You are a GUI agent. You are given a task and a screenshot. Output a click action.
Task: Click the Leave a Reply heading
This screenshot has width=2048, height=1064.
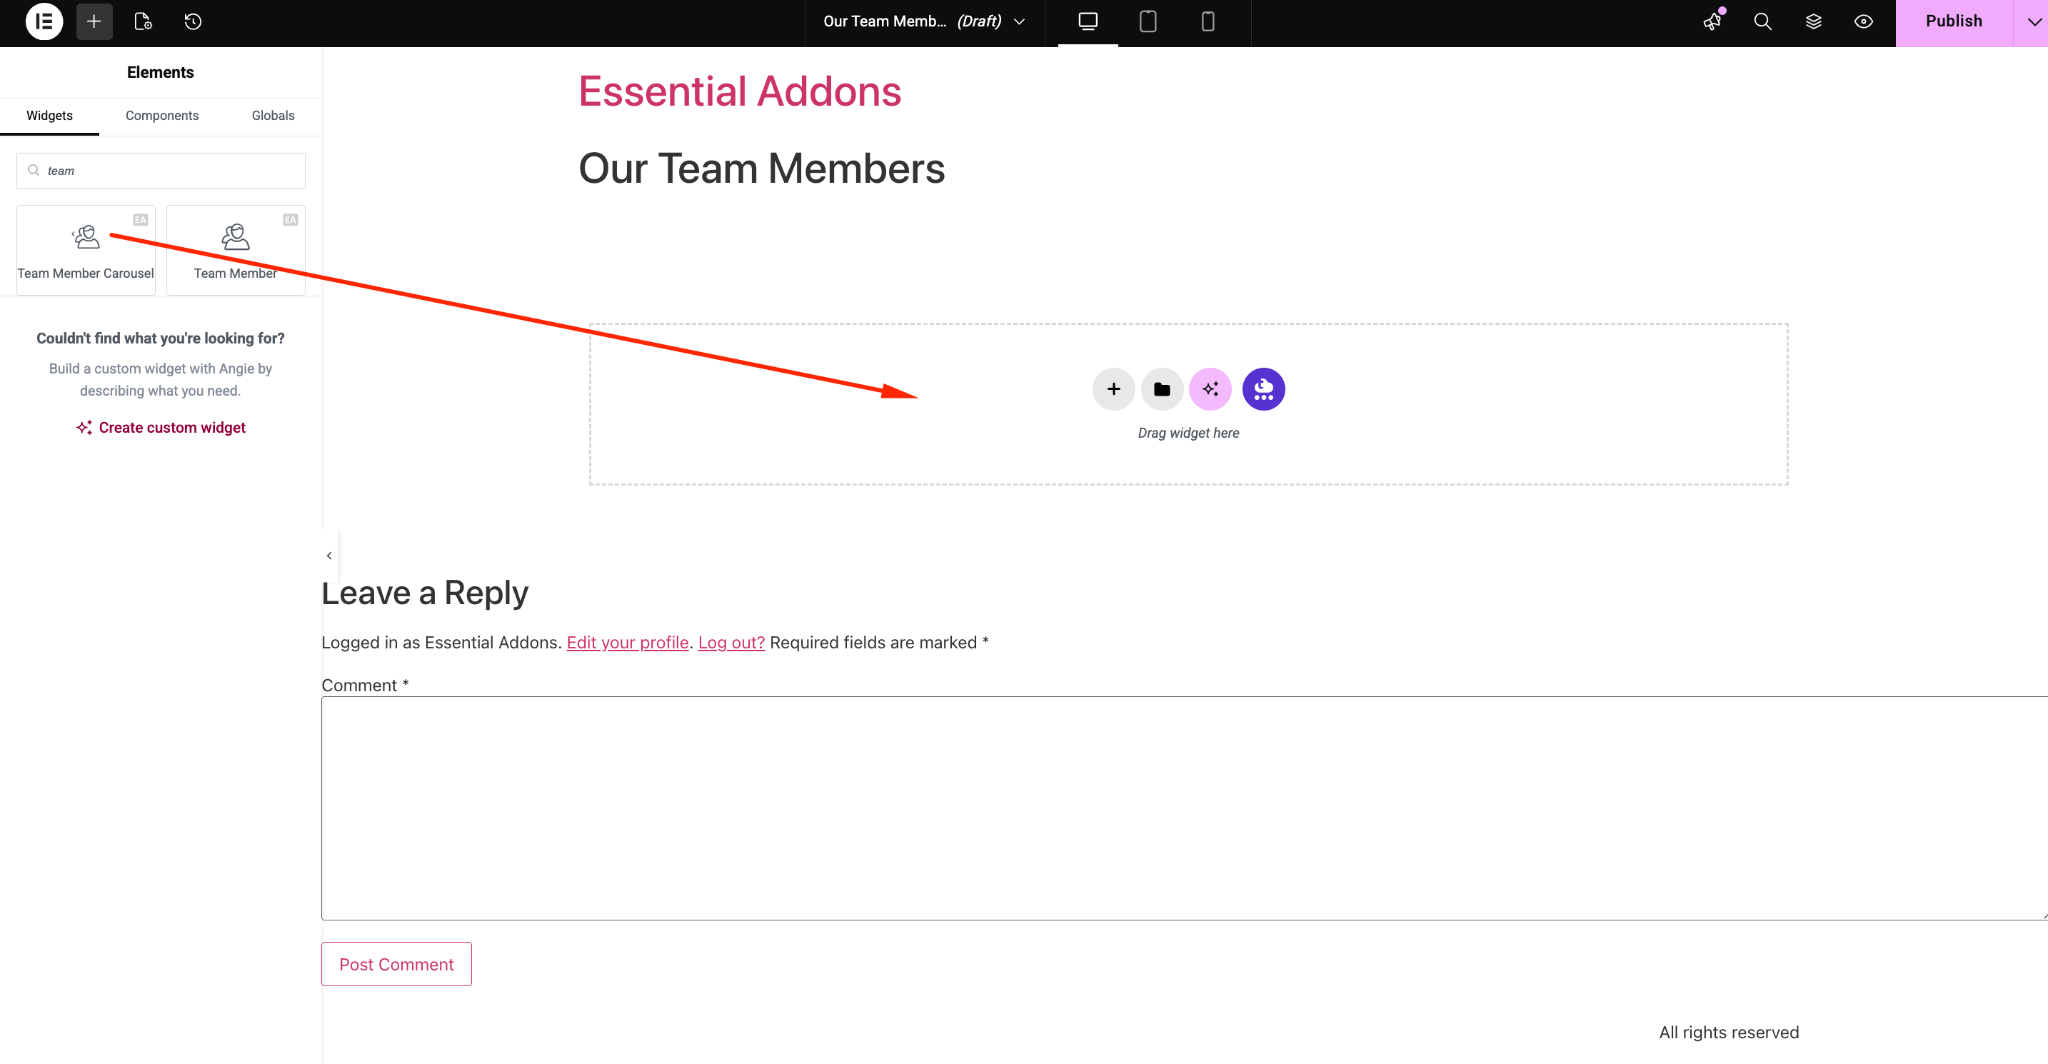(425, 593)
